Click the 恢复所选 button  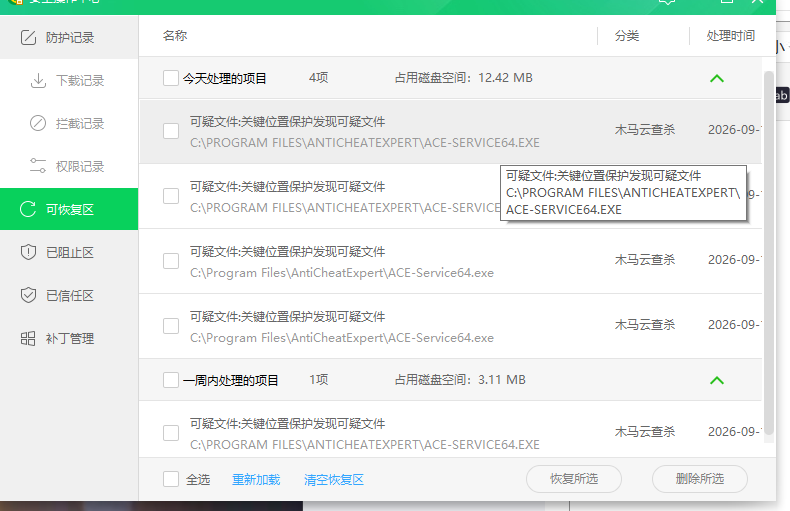[574, 479]
